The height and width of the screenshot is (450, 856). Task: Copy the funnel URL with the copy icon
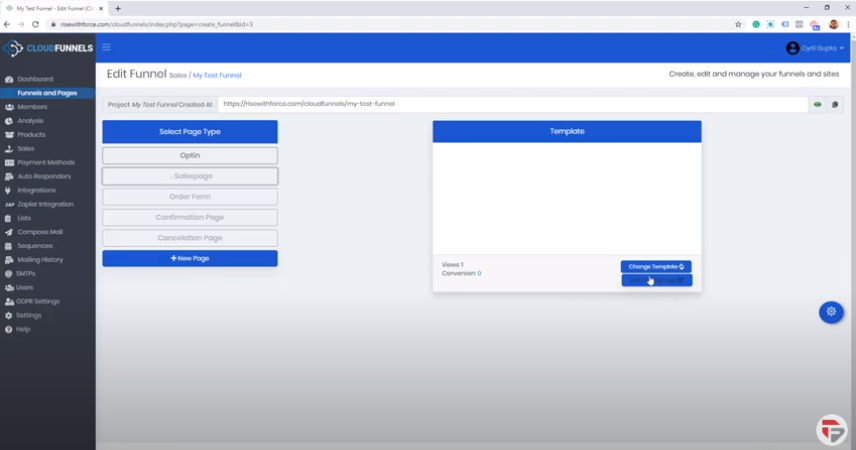coord(835,104)
